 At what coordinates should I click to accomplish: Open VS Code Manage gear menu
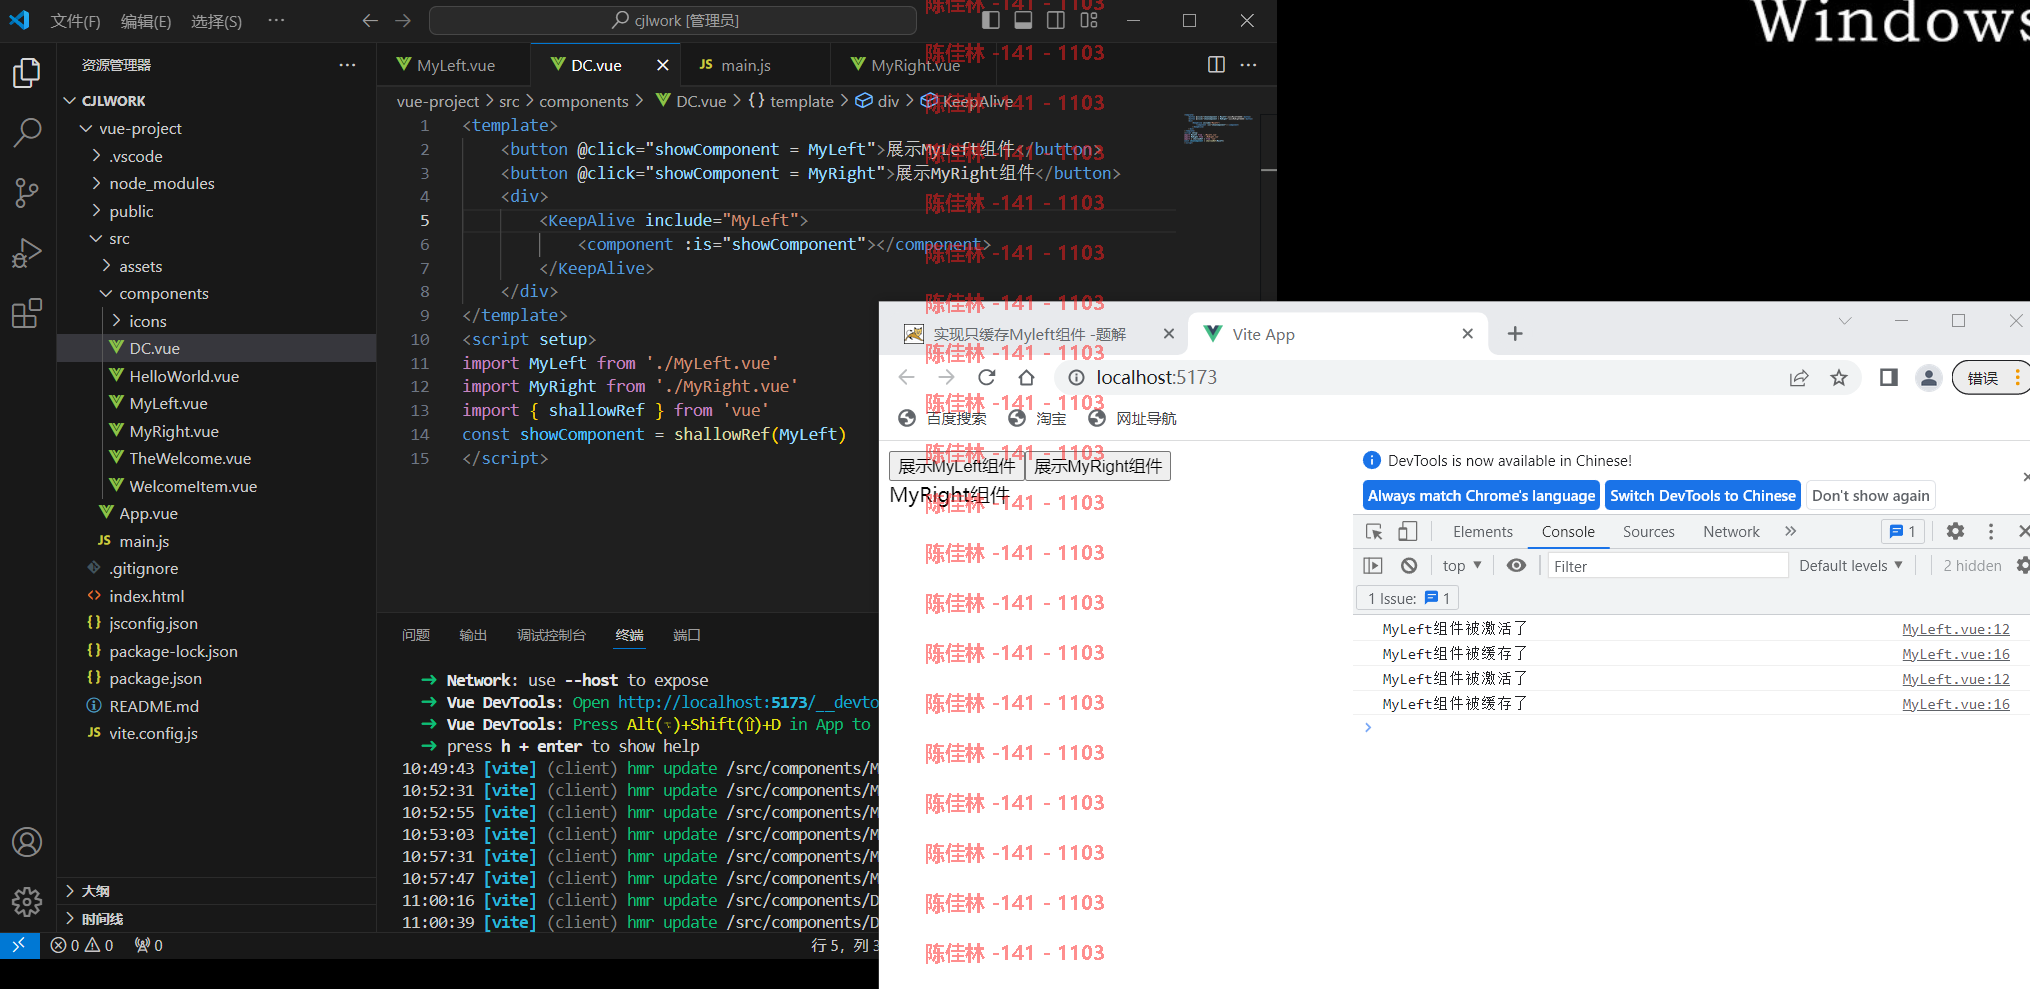[x=27, y=902]
